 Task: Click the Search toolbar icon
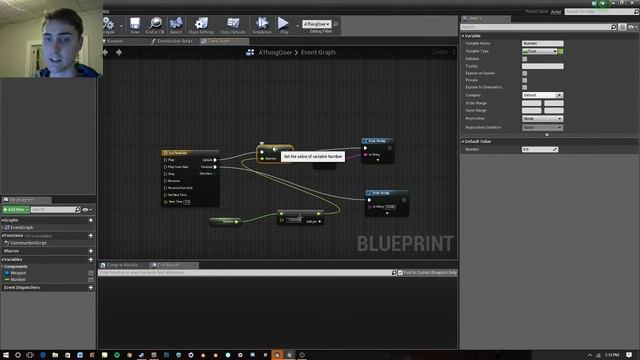(x=176, y=24)
